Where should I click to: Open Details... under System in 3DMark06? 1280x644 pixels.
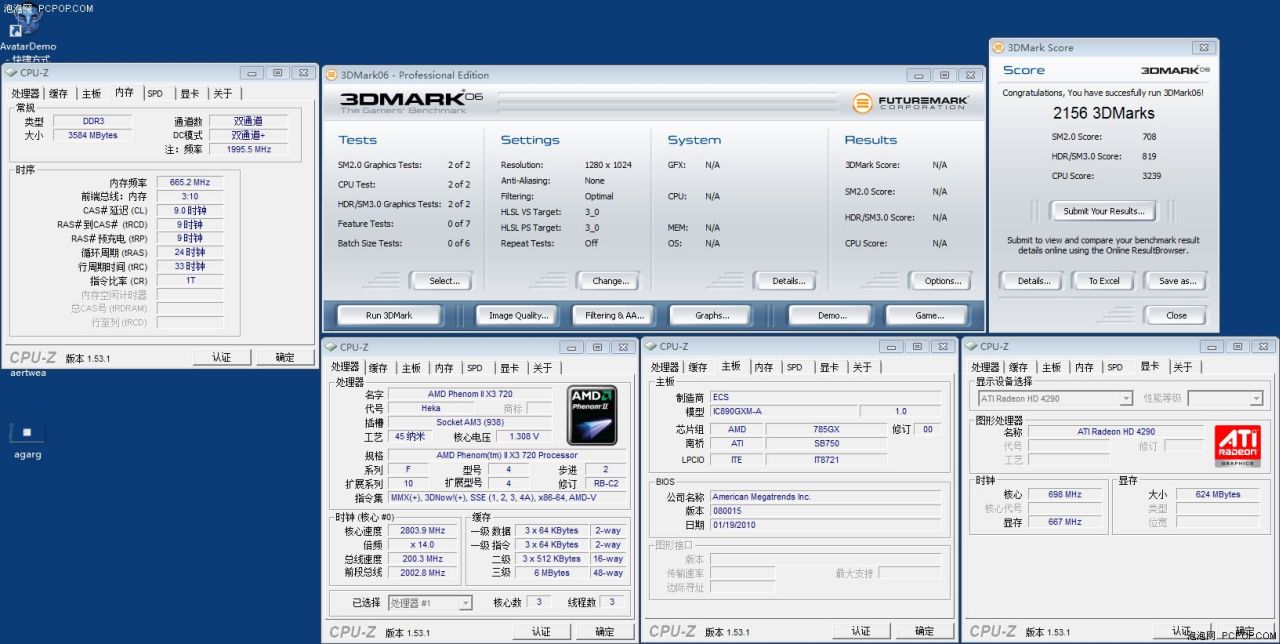pyautogui.click(x=788, y=281)
